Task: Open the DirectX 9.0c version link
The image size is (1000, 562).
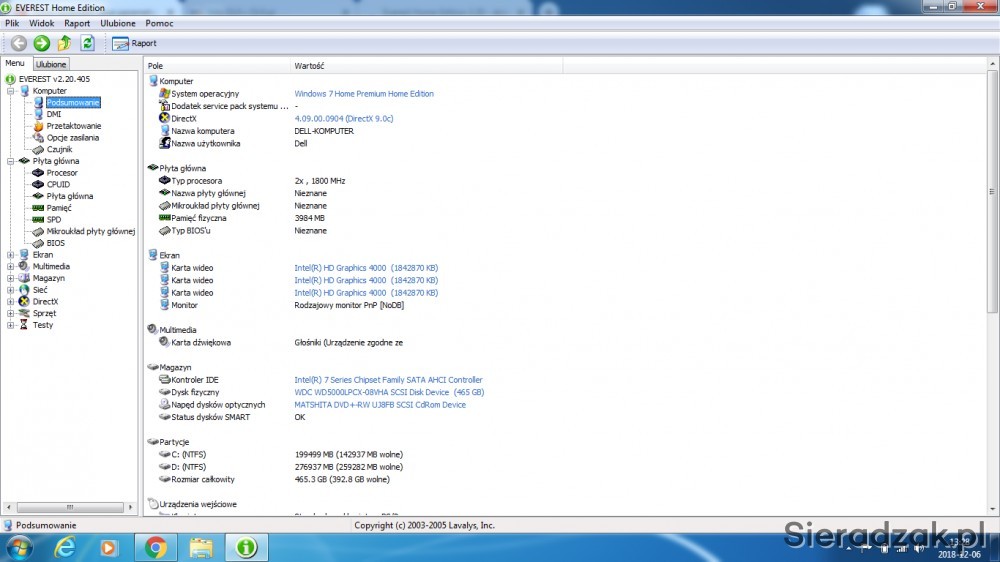Action: (344, 119)
